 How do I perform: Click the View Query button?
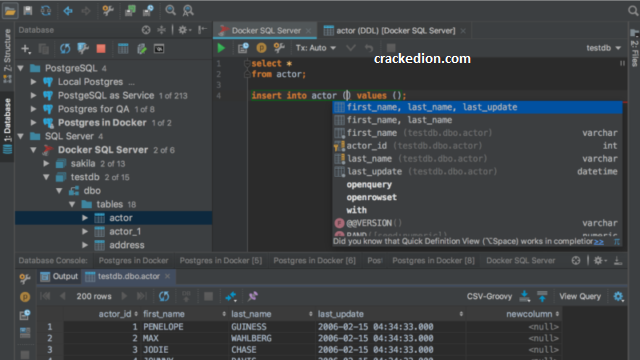pos(580,296)
